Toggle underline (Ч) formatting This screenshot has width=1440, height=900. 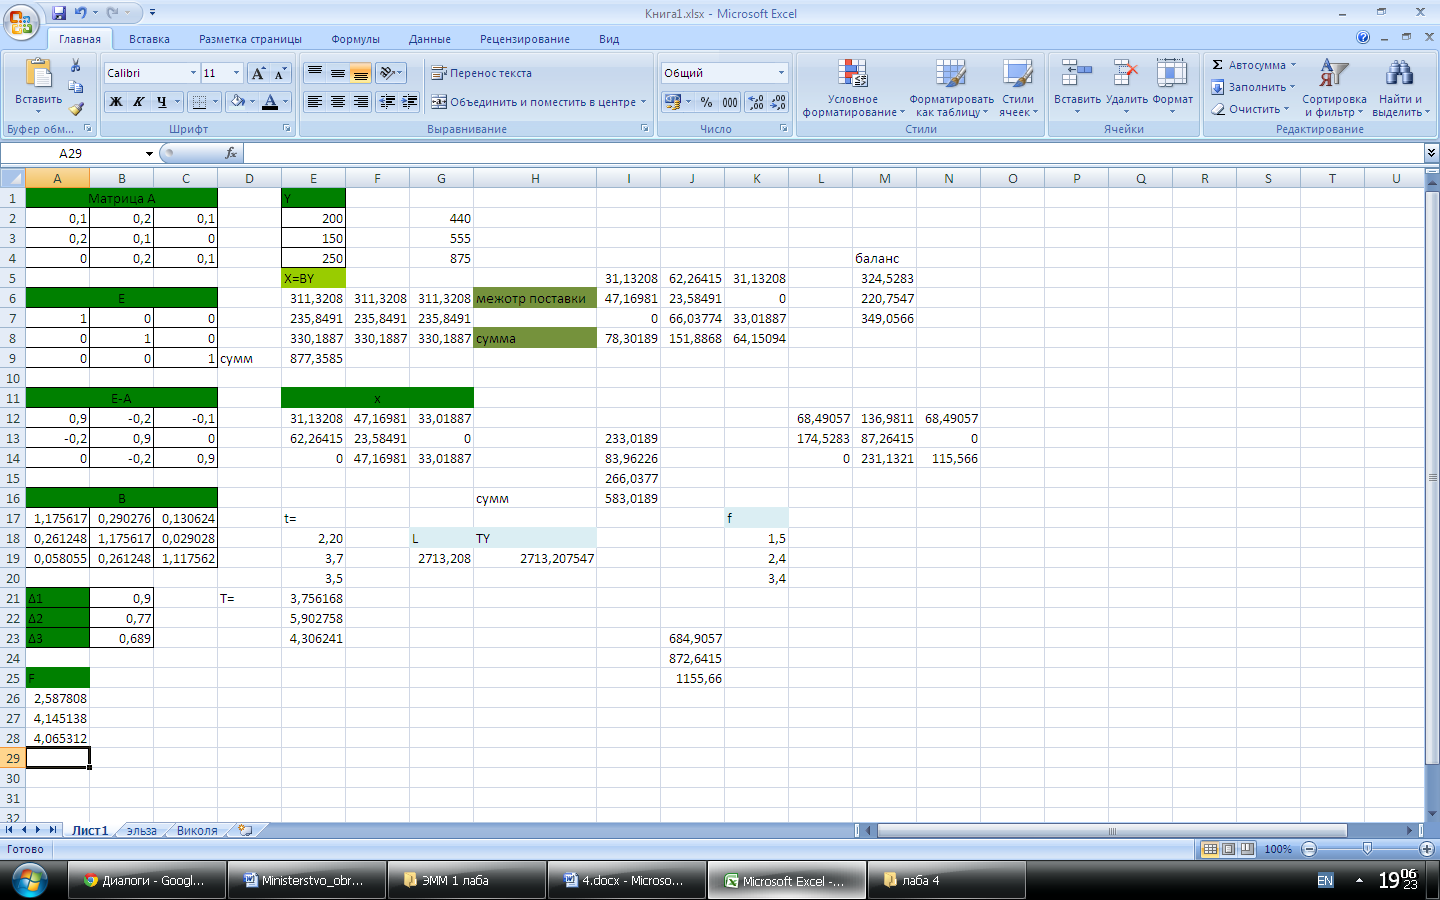click(x=161, y=102)
